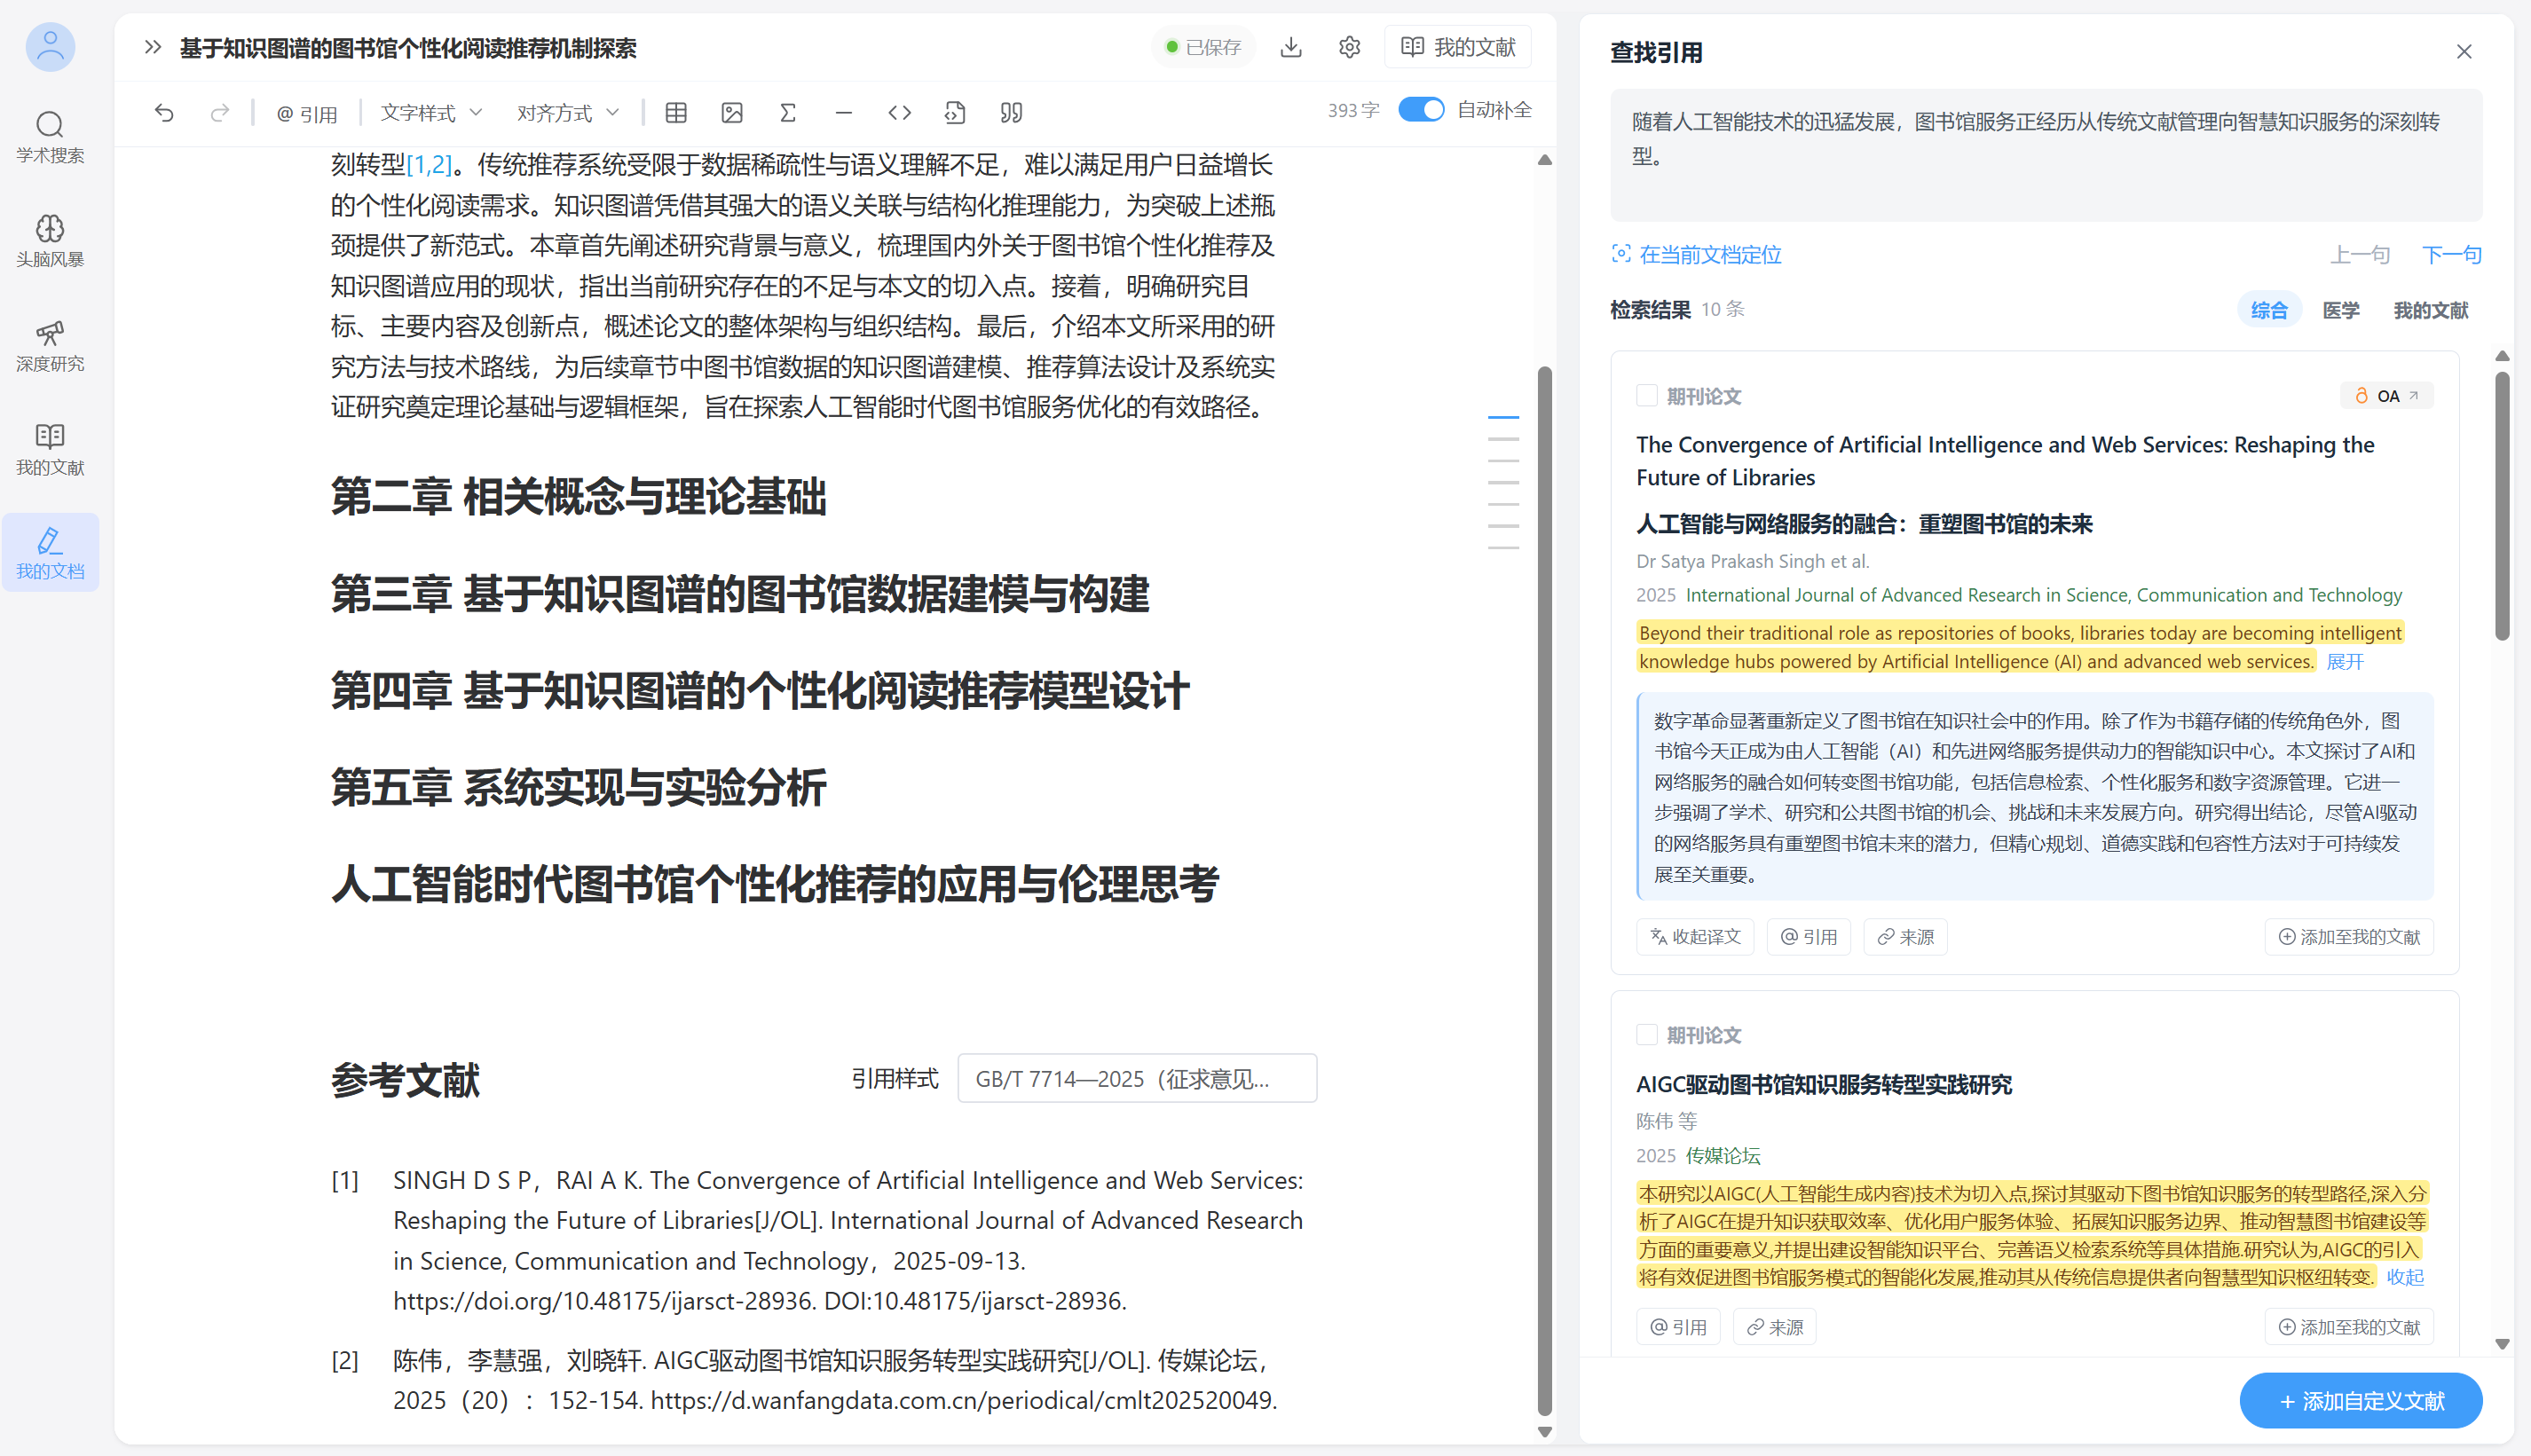Viewport: 2531px width, 1456px height.
Task: Check the first 期刊论文 result checkbox
Action: pyautogui.click(x=1646, y=396)
